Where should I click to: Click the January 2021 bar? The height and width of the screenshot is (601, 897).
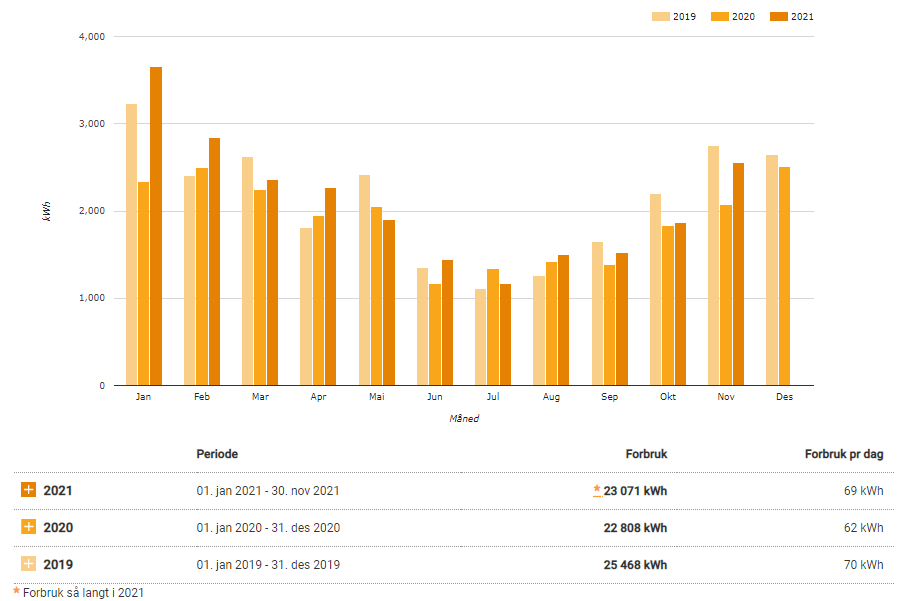[x=156, y=226]
